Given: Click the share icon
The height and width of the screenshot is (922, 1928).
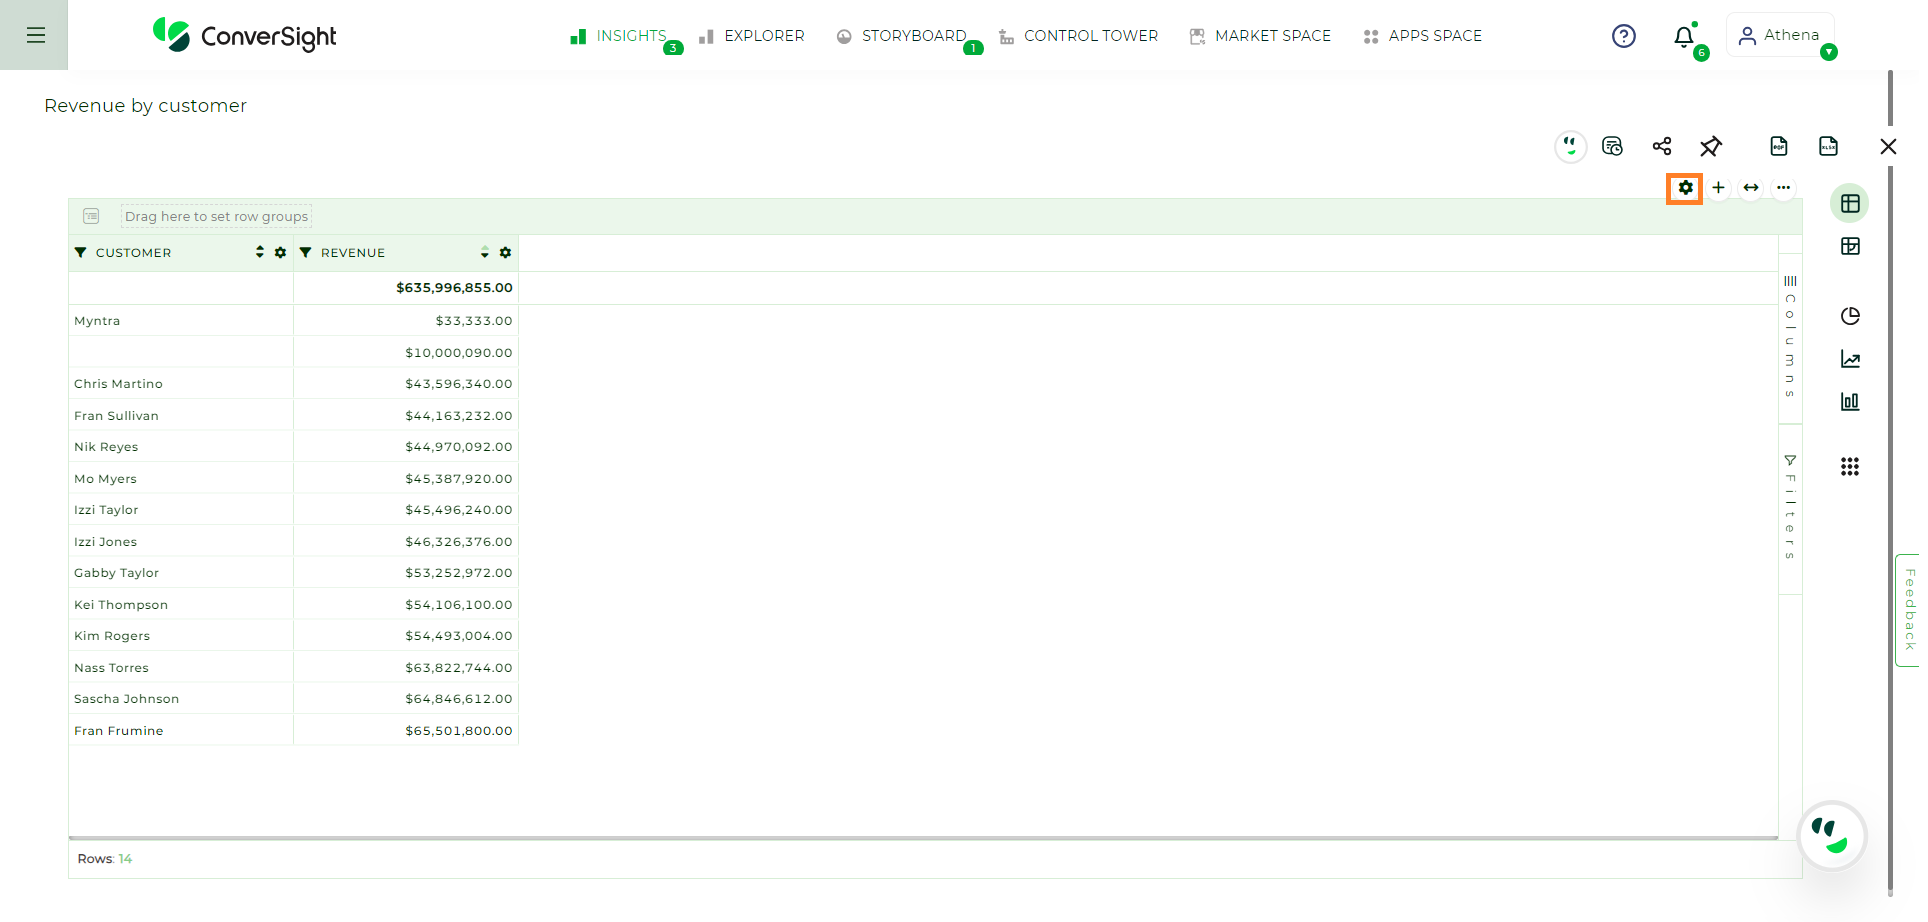Looking at the screenshot, I should tap(1662, 146).
